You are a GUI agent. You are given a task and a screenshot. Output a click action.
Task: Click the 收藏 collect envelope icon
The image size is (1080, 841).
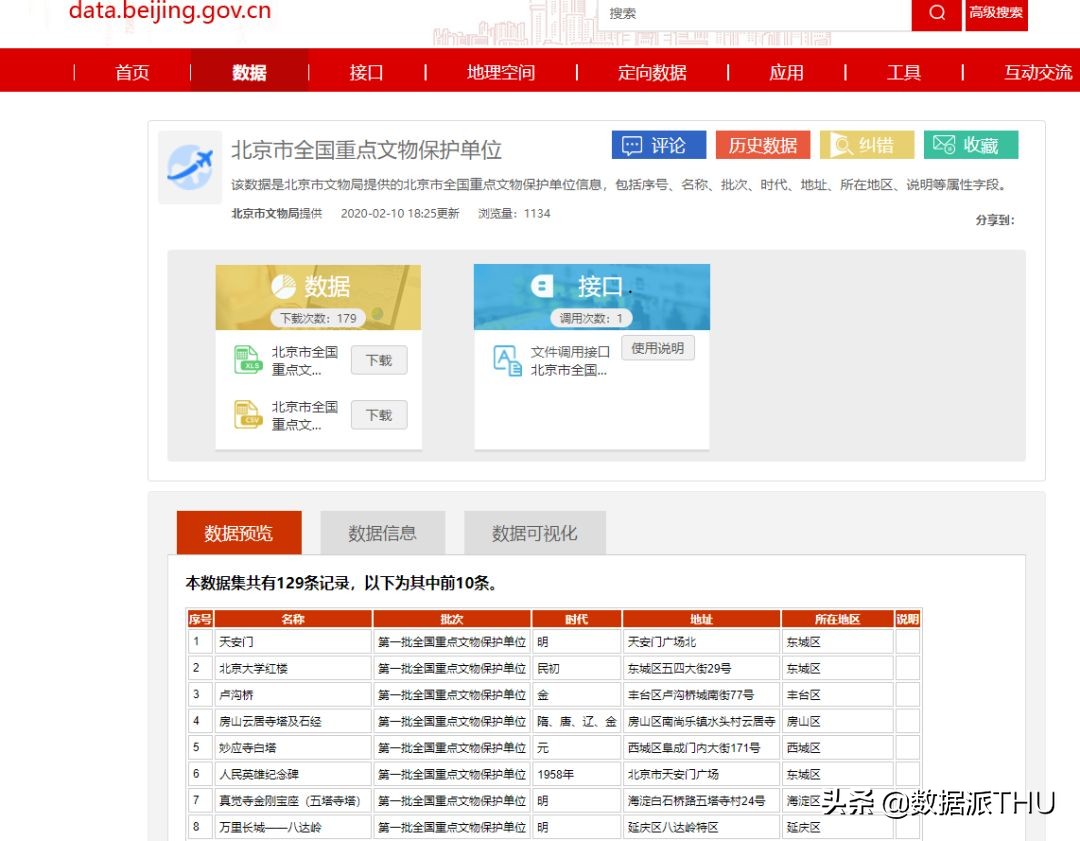[x=941, y=145]
